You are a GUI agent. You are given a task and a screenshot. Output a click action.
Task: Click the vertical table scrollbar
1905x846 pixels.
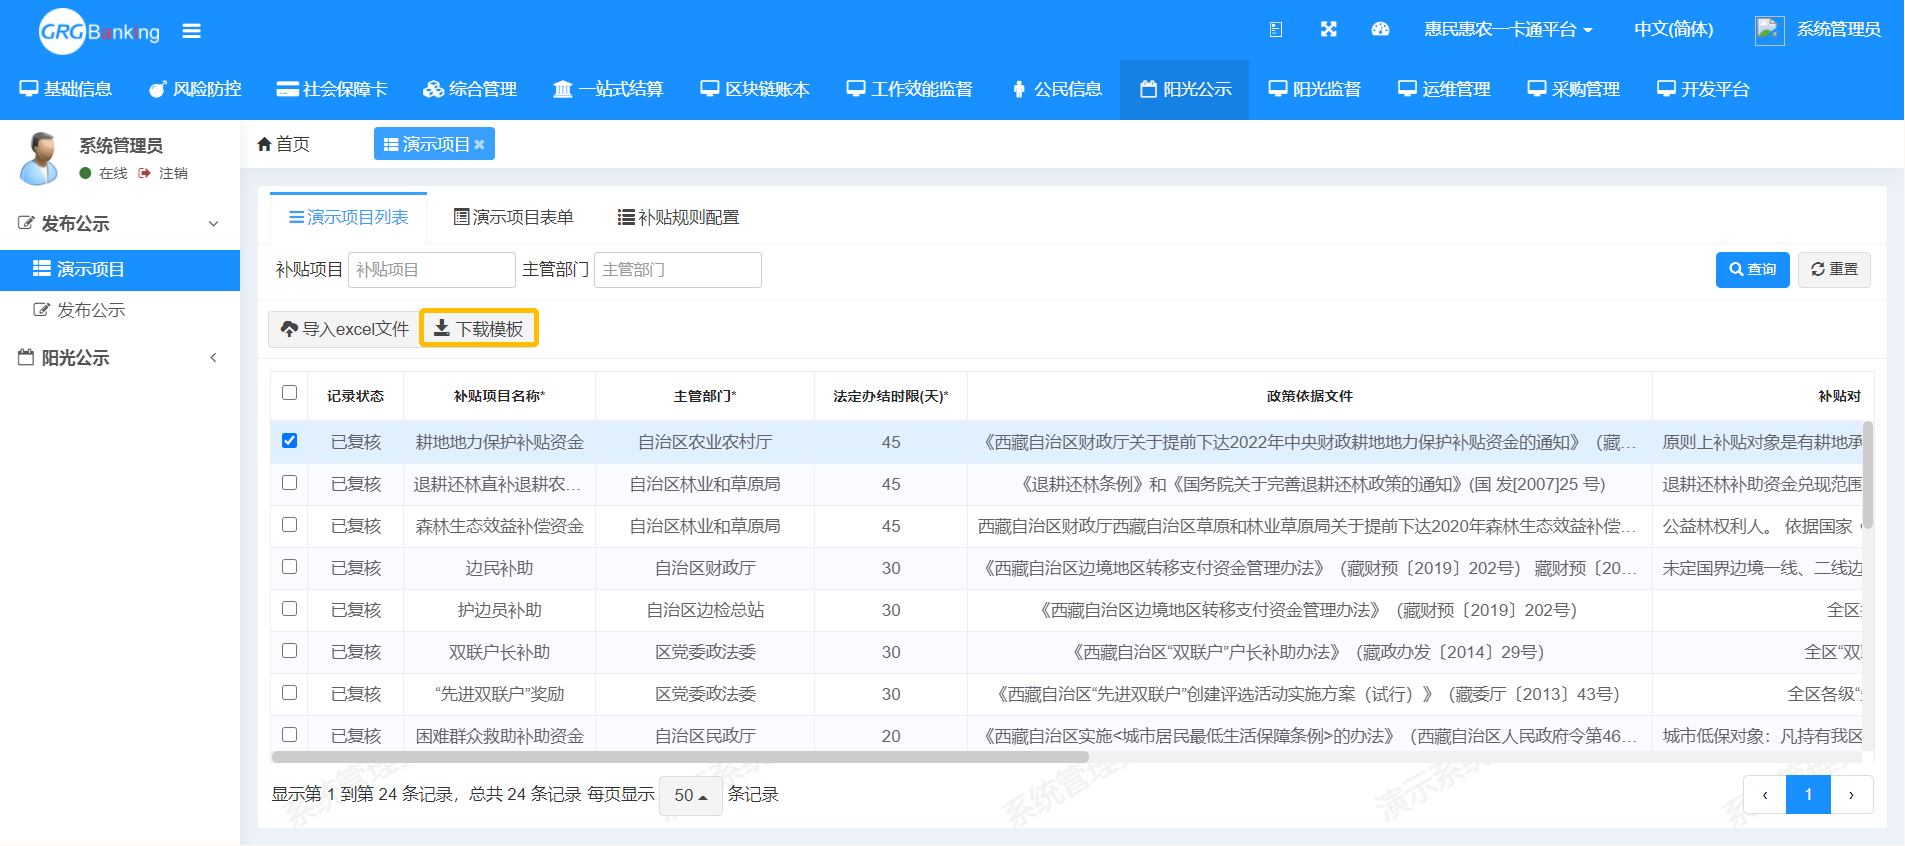click(1867, 475)
